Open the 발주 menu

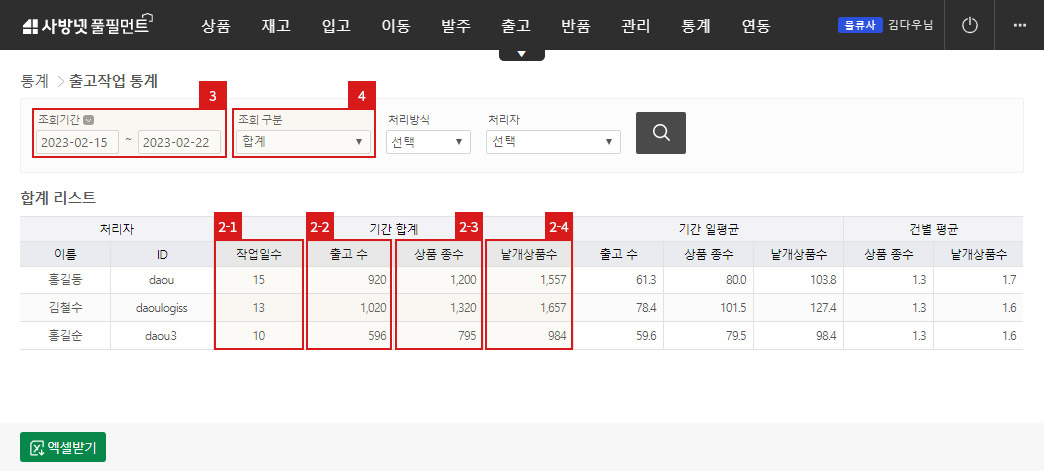click(455, 27)
